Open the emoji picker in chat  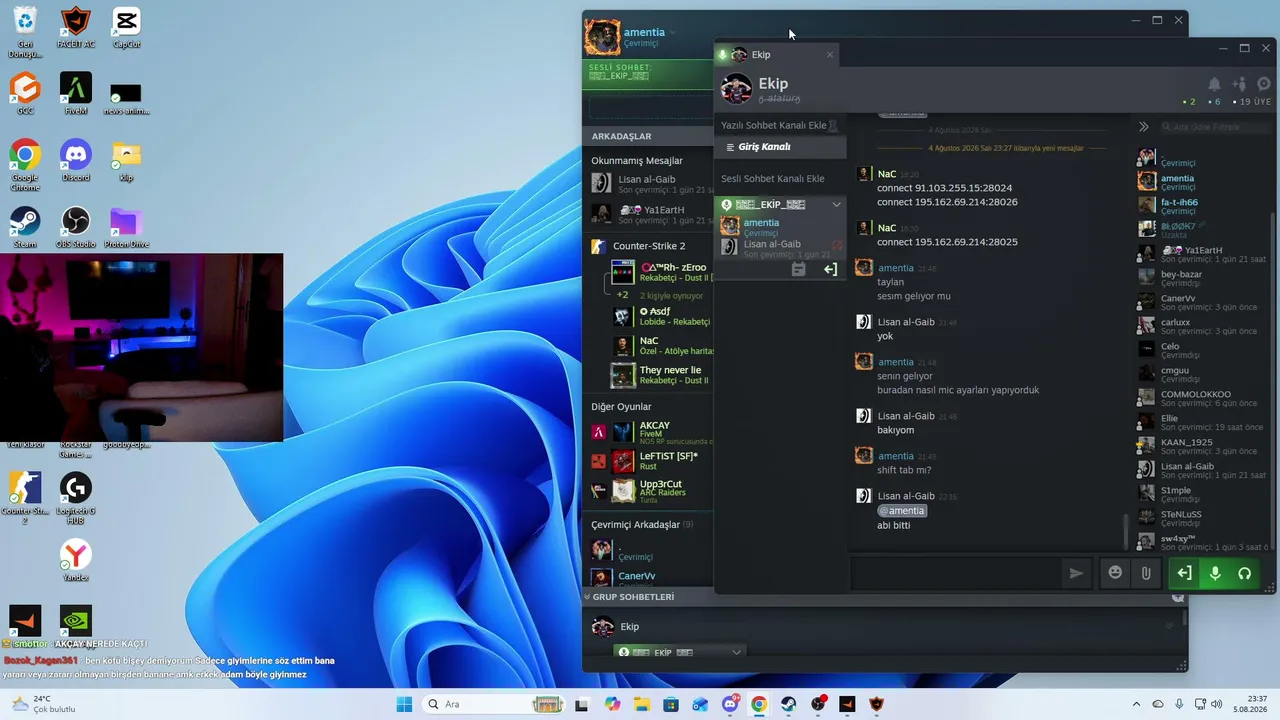click(x=1115, y=573)
